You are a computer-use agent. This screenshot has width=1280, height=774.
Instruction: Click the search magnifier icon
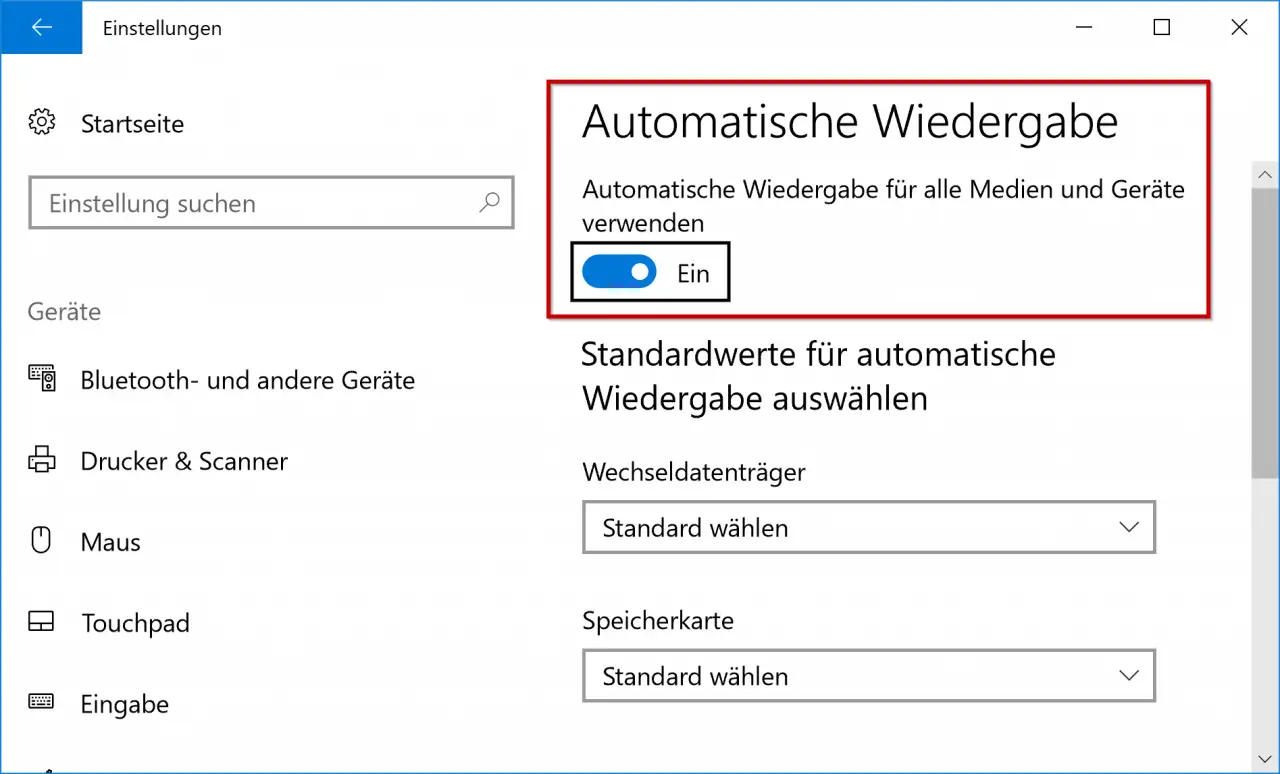(489, 203)
